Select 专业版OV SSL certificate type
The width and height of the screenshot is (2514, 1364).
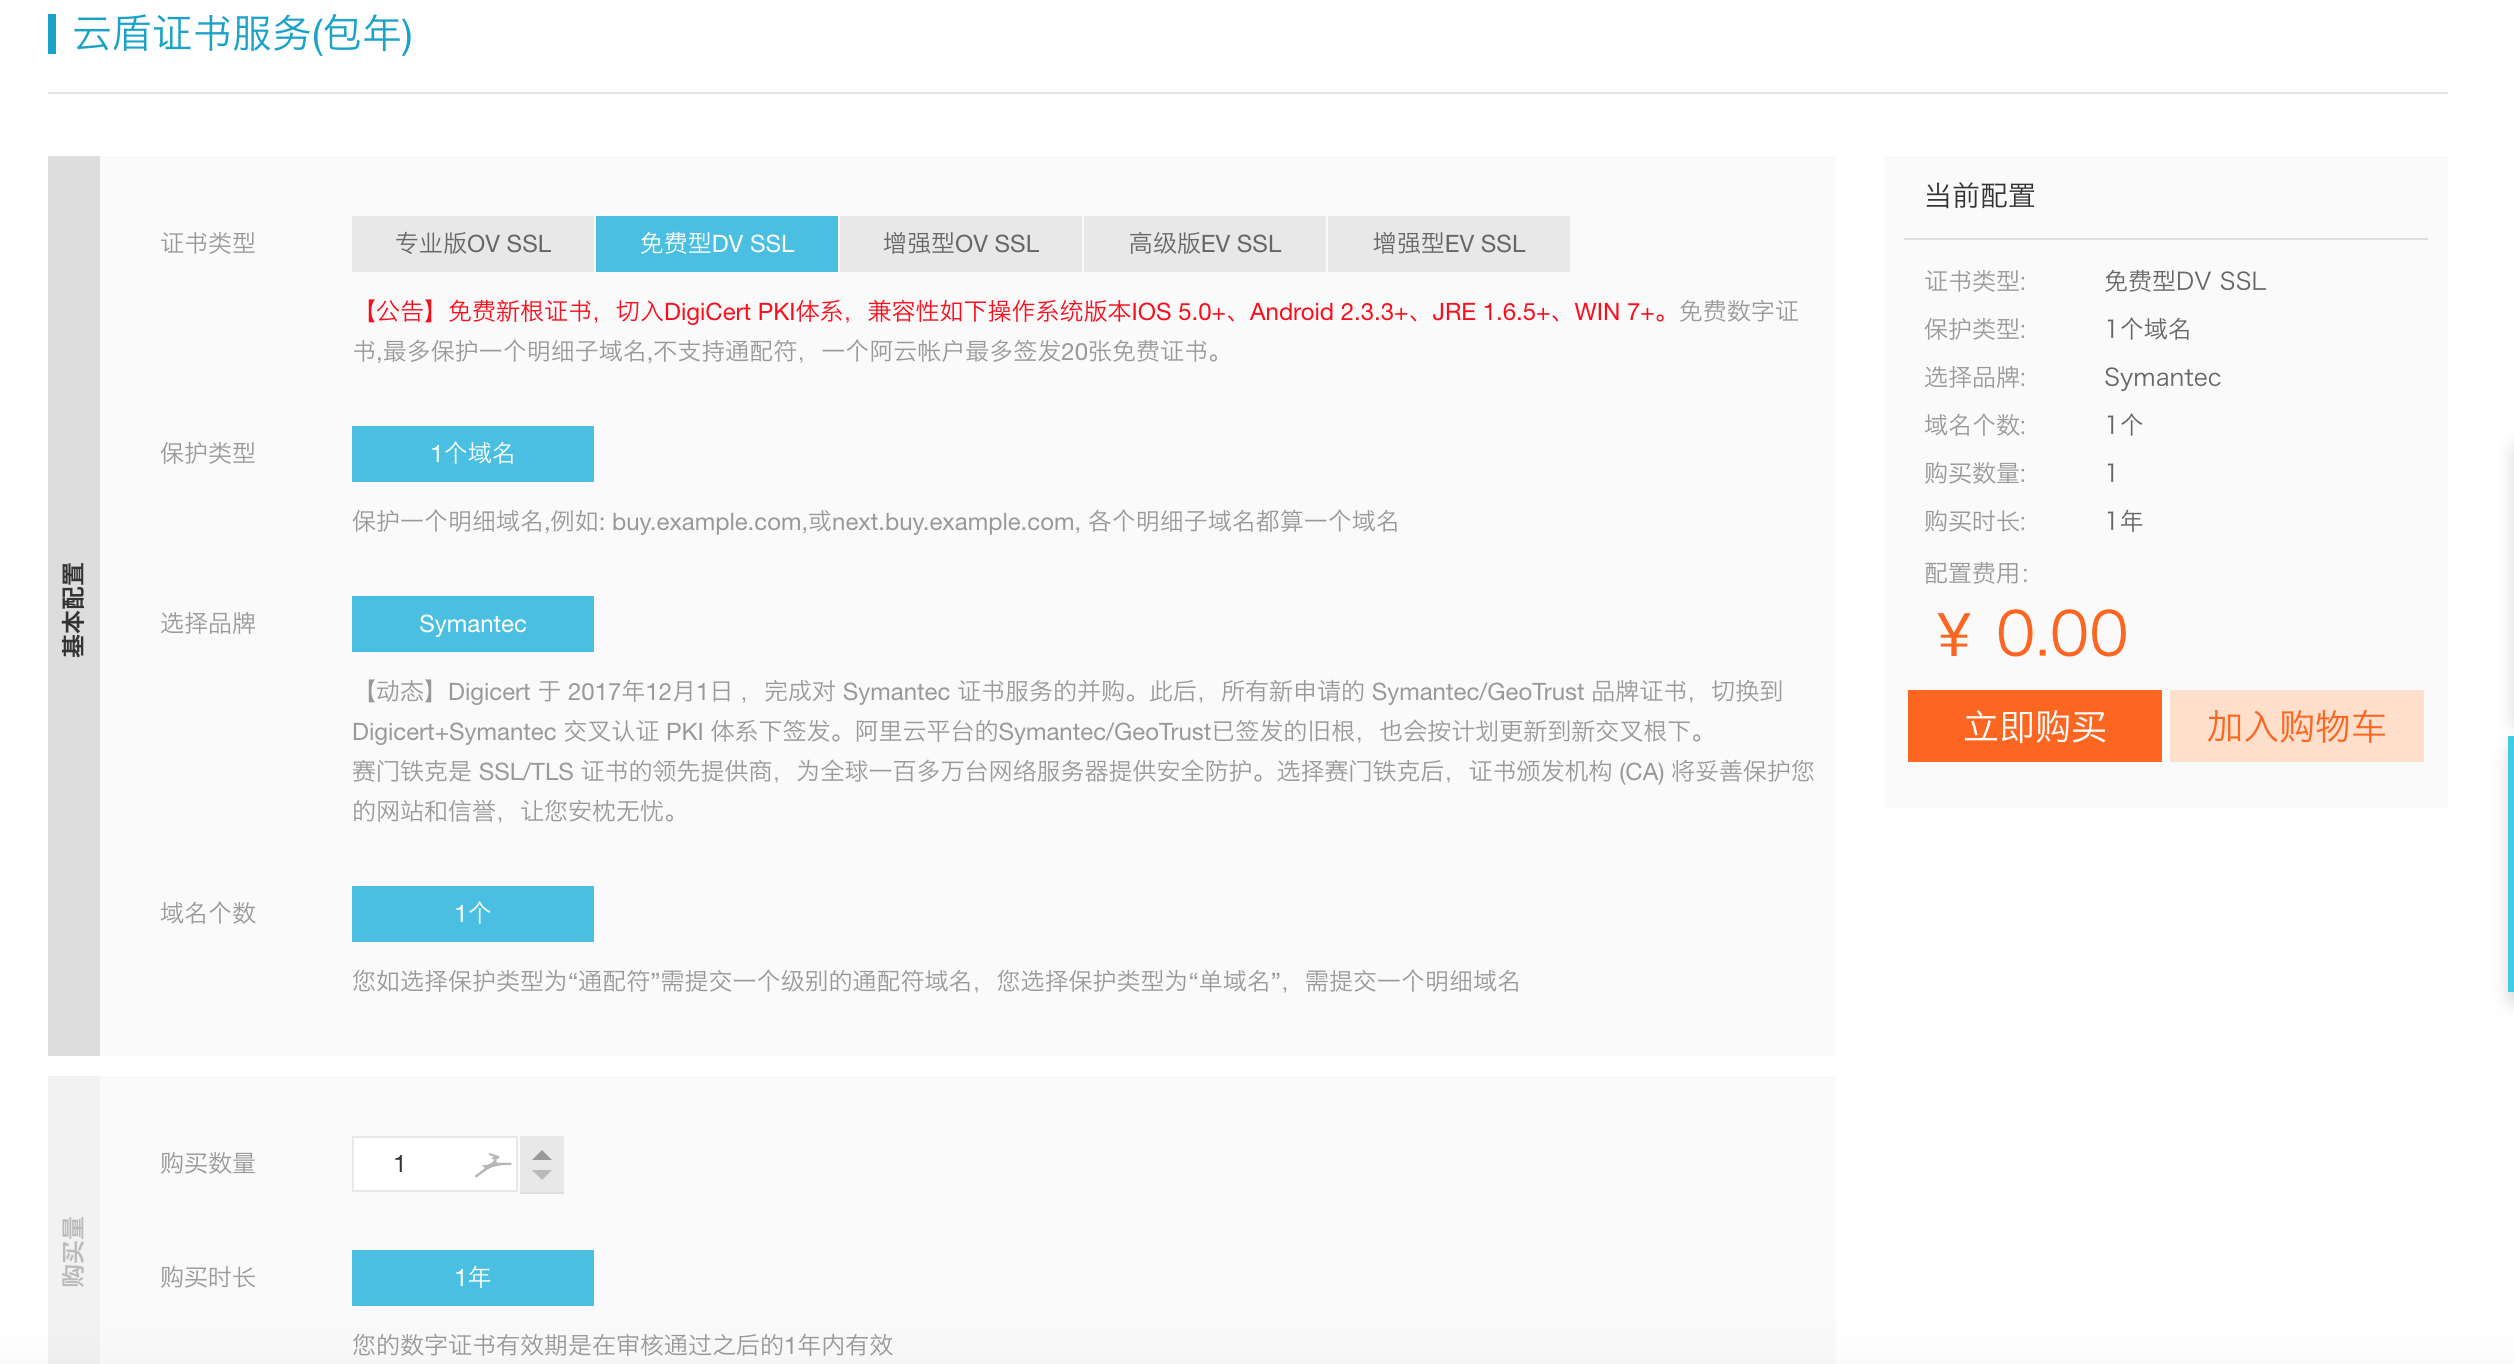pos(473,244)
